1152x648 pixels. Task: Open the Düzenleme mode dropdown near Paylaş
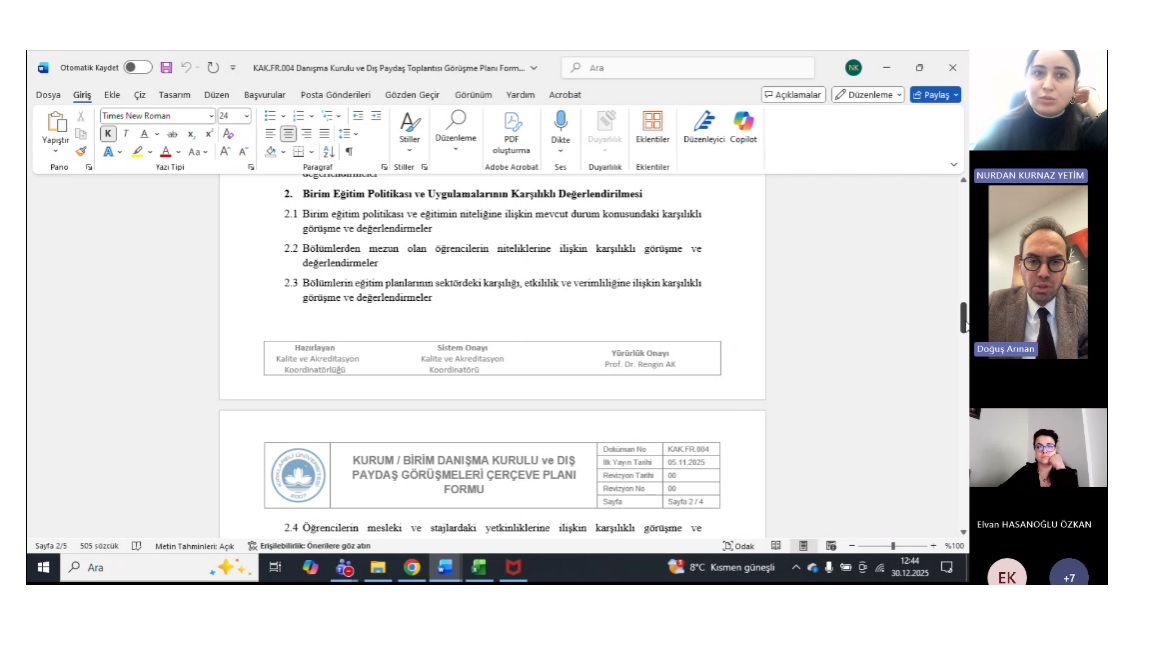pos(867,95)
